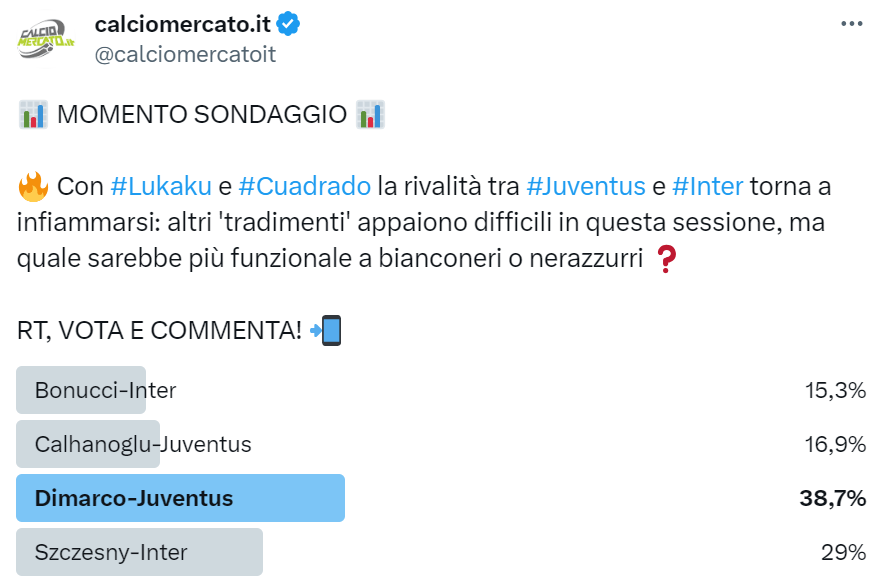This screenshot has width=886, height=583.
Task: Click the #Lukaku hashtag
Action: (x=160, y=186)
